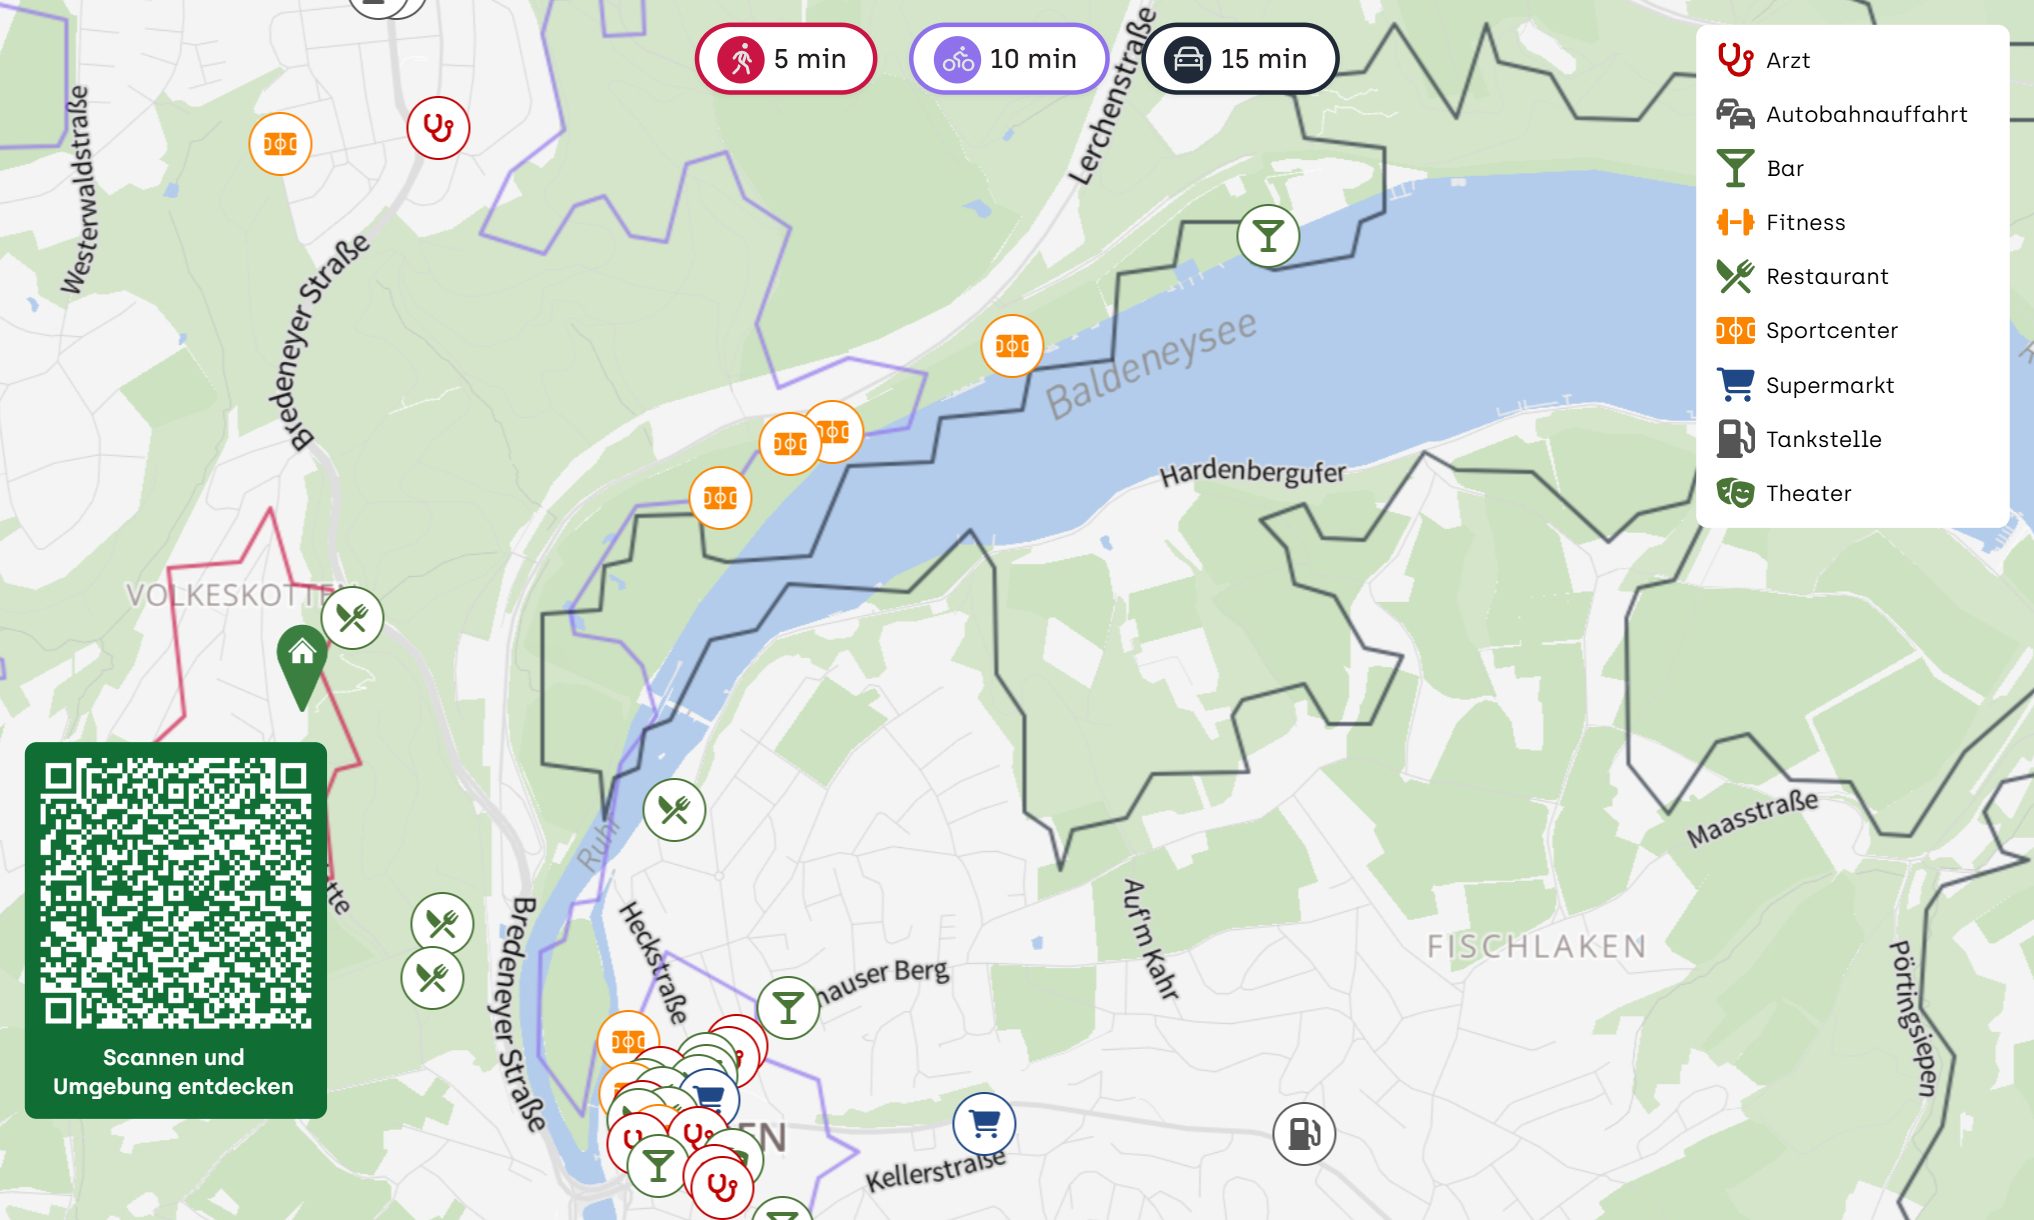Click the Scannen und Umgebung entdecken label
The height and width of the screenshot is (1220, 2034).
pos(174,1072)
